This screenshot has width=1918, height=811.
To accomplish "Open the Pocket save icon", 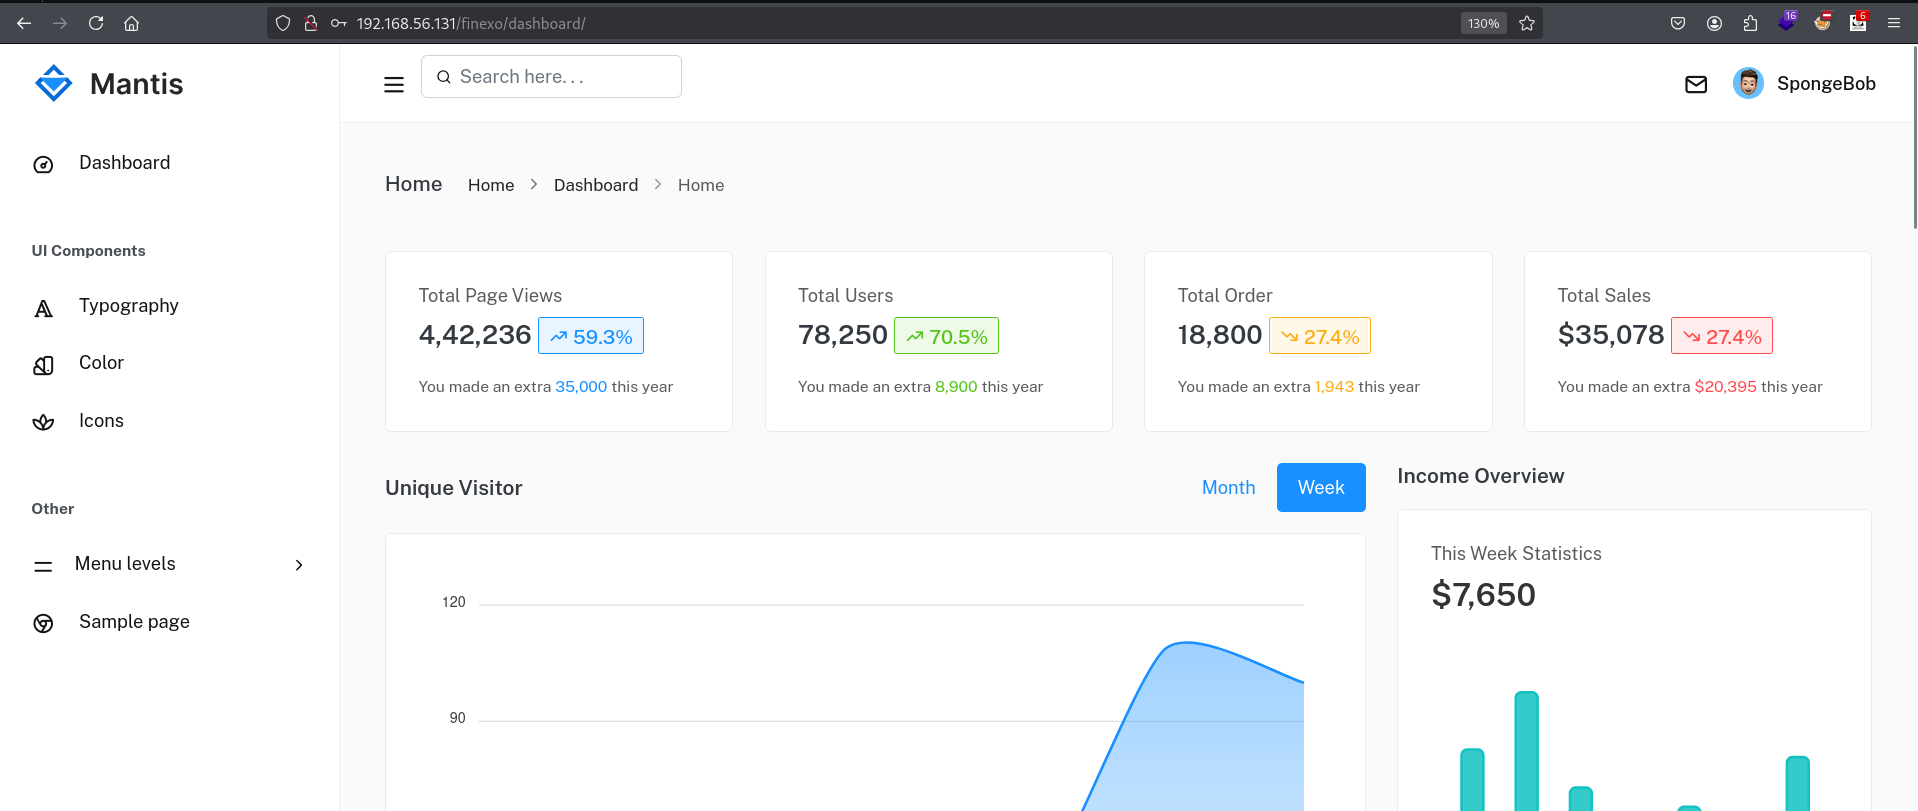I will tap(1678, 23).
